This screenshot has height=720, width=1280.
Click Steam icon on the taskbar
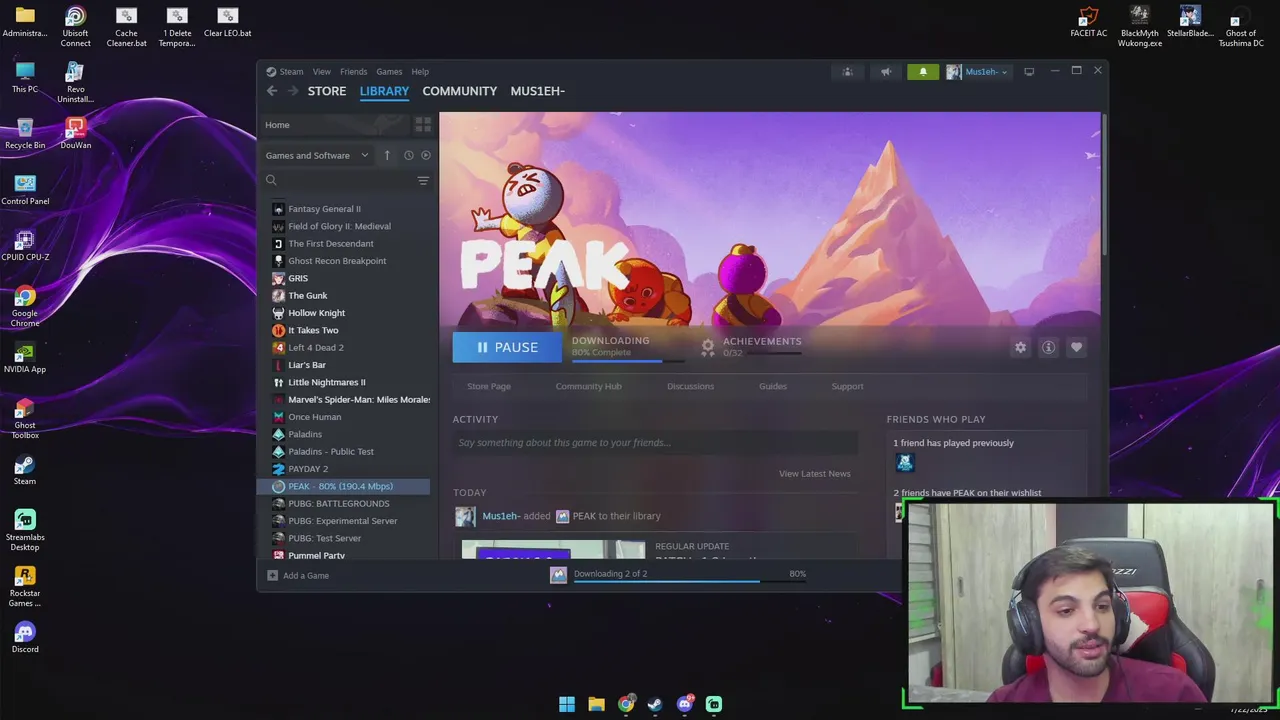(655, 704)
